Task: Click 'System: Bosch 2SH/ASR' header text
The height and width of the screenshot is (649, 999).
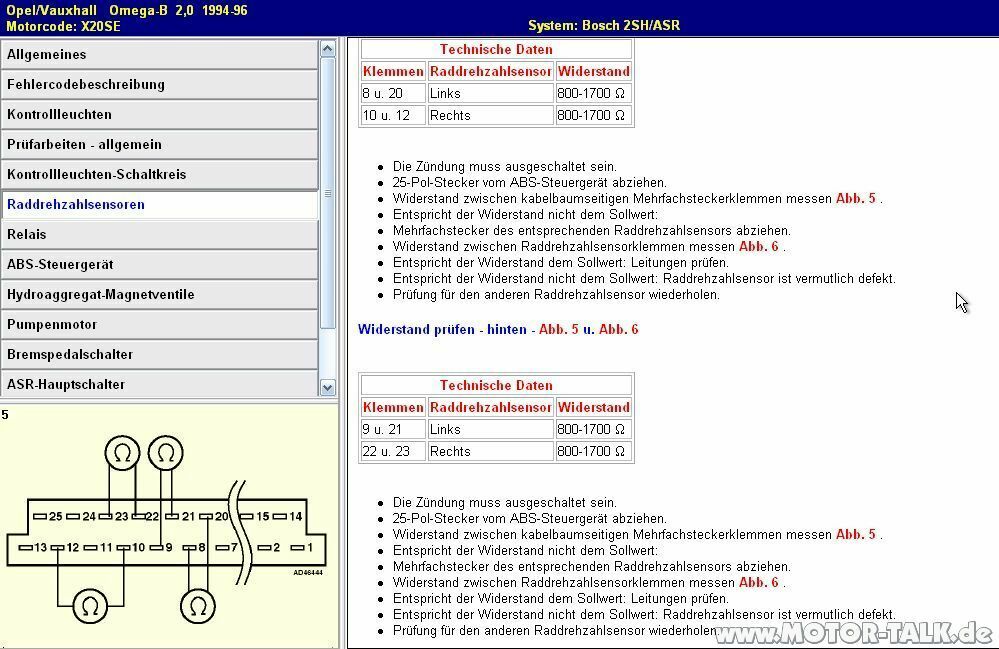Action: point(604,25)
